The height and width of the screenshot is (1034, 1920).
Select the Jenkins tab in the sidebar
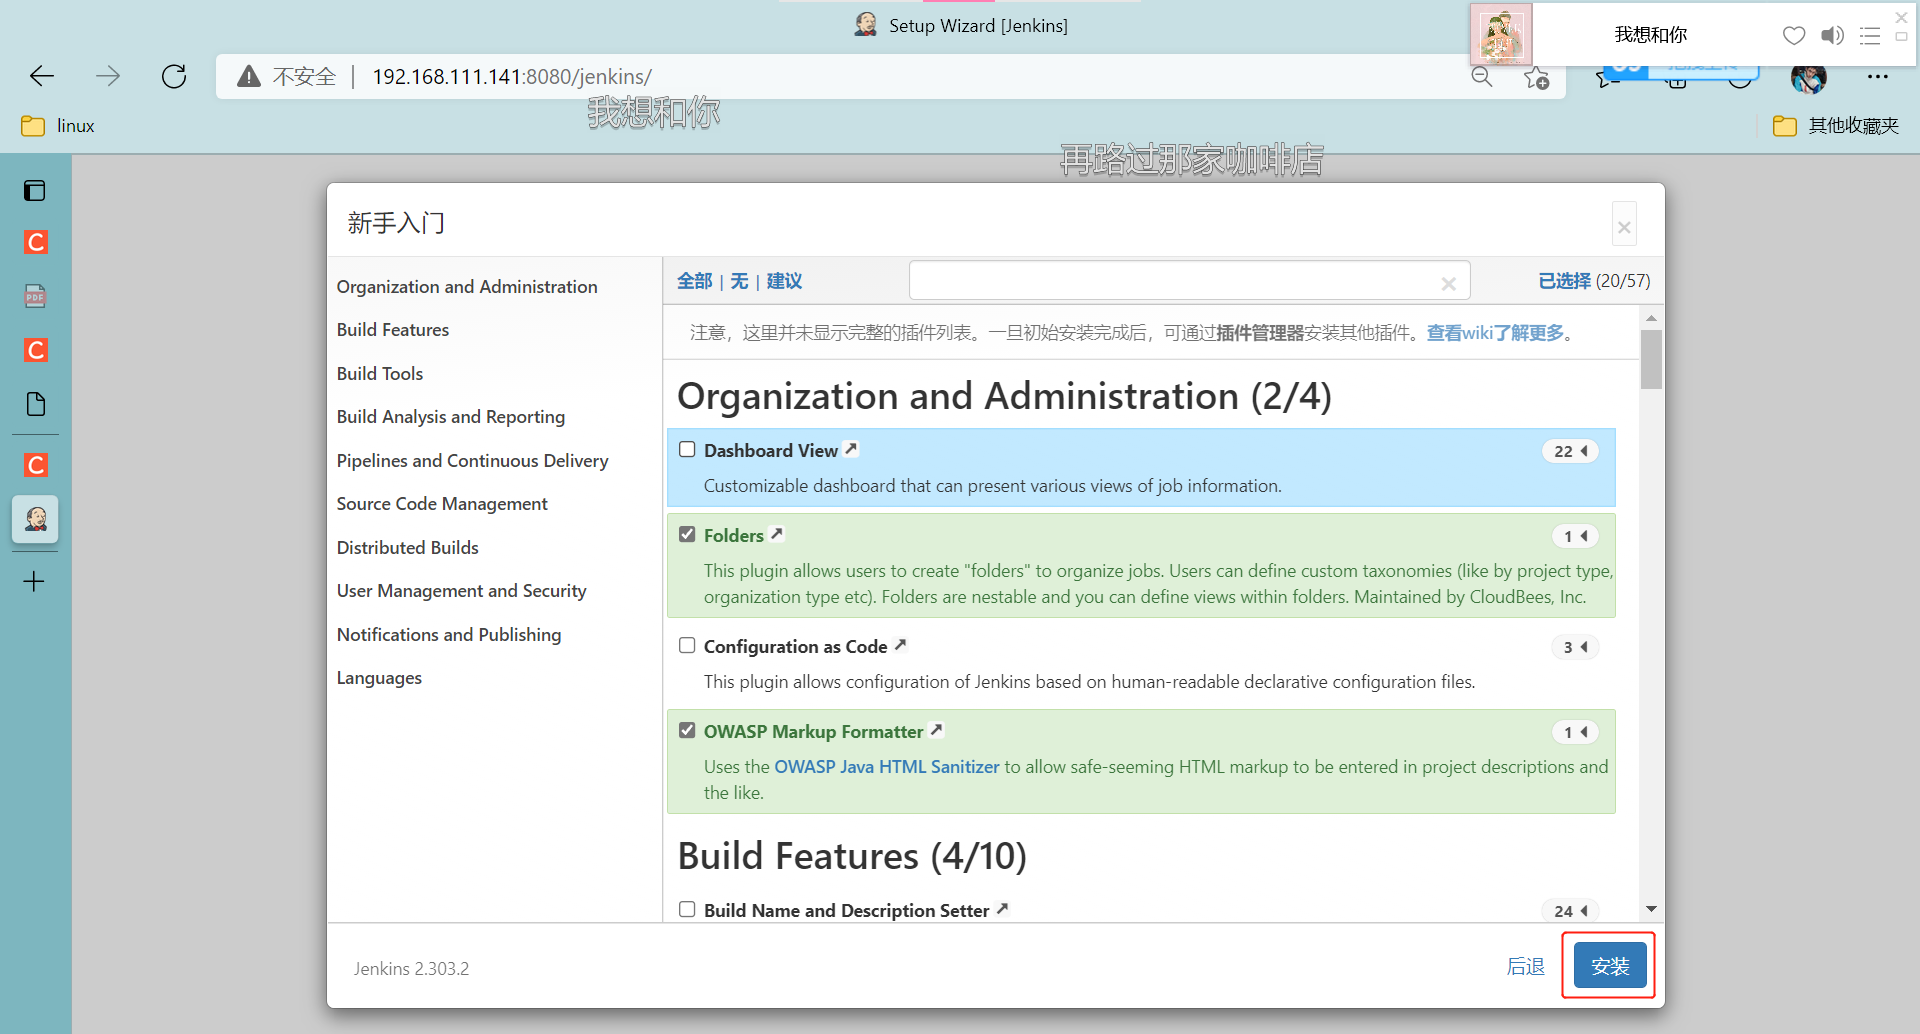[x=35, y=519]
